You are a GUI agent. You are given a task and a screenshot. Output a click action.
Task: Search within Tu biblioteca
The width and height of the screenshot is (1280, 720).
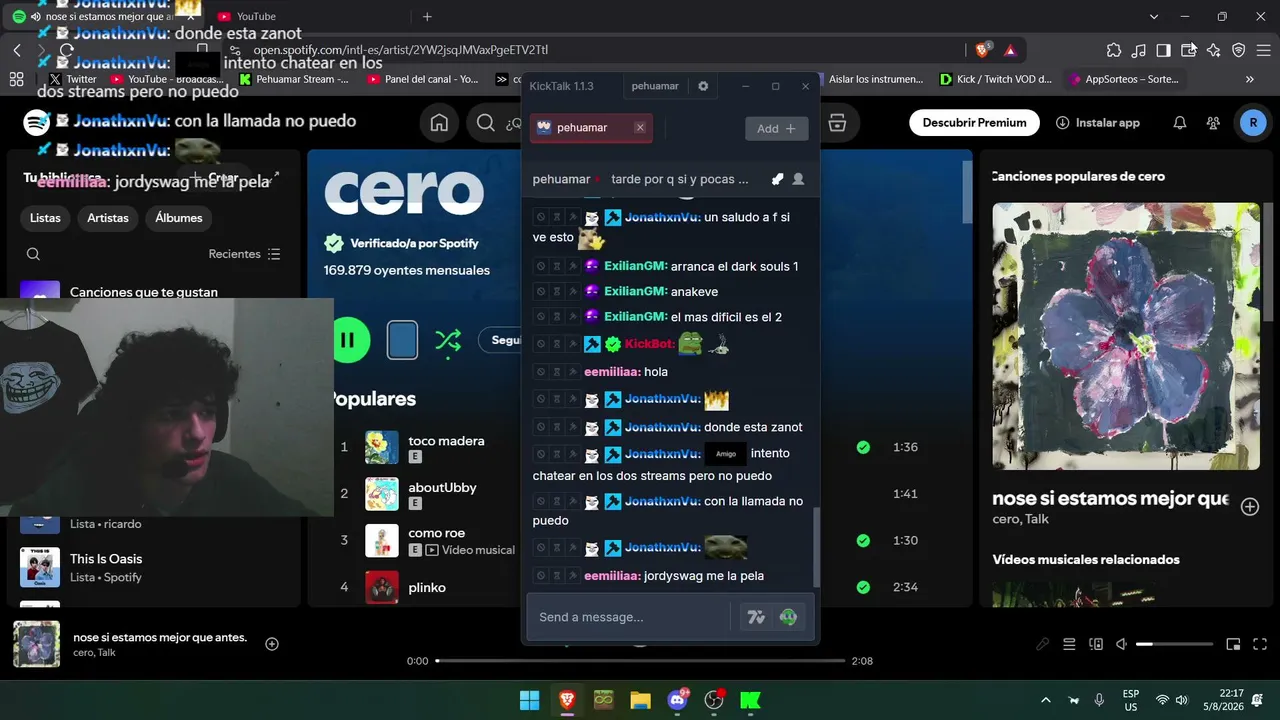[x=34, y=254]
